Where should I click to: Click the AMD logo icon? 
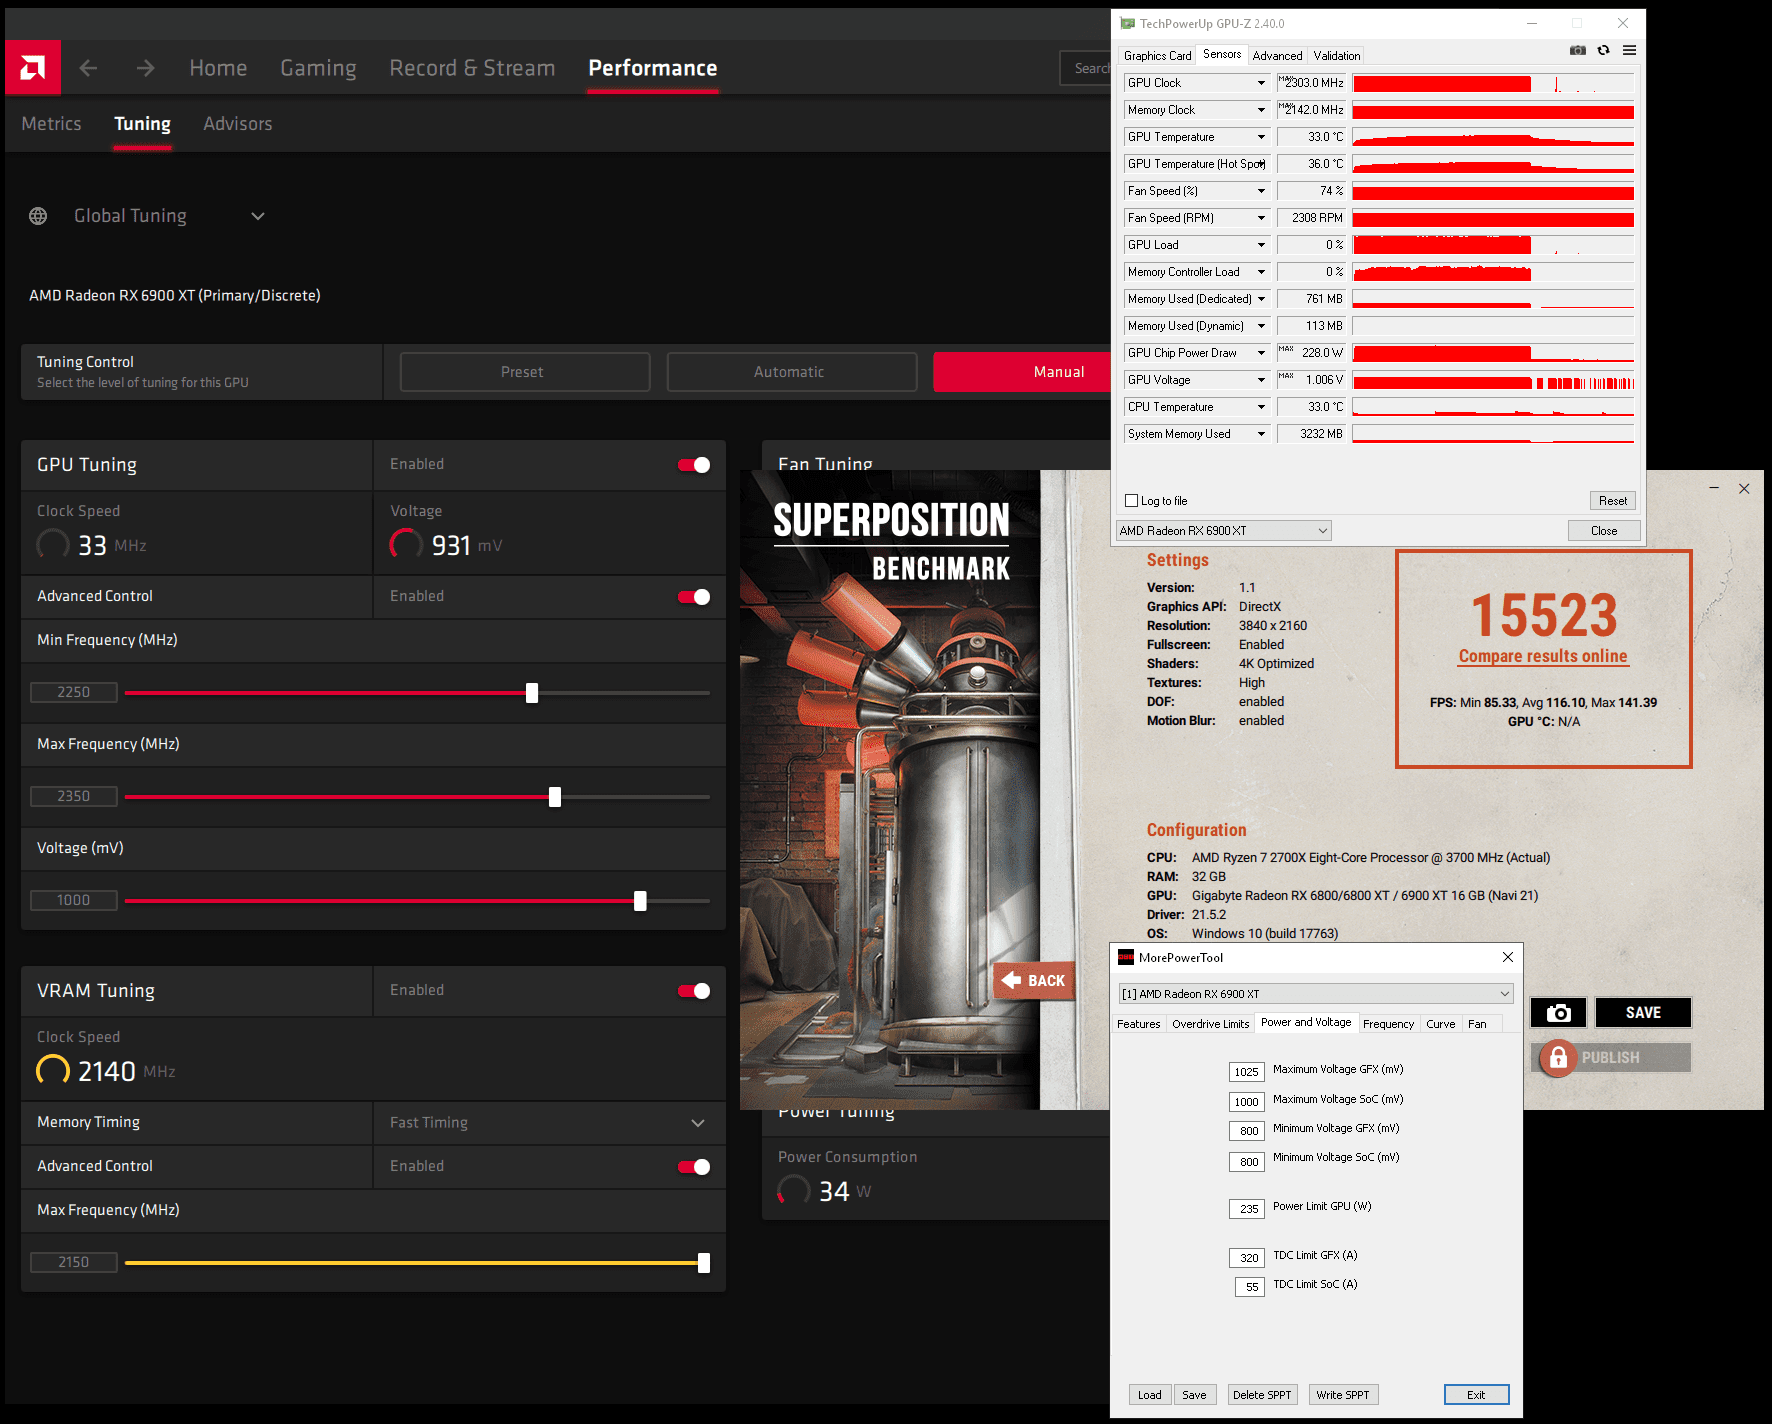pos(33,68)
